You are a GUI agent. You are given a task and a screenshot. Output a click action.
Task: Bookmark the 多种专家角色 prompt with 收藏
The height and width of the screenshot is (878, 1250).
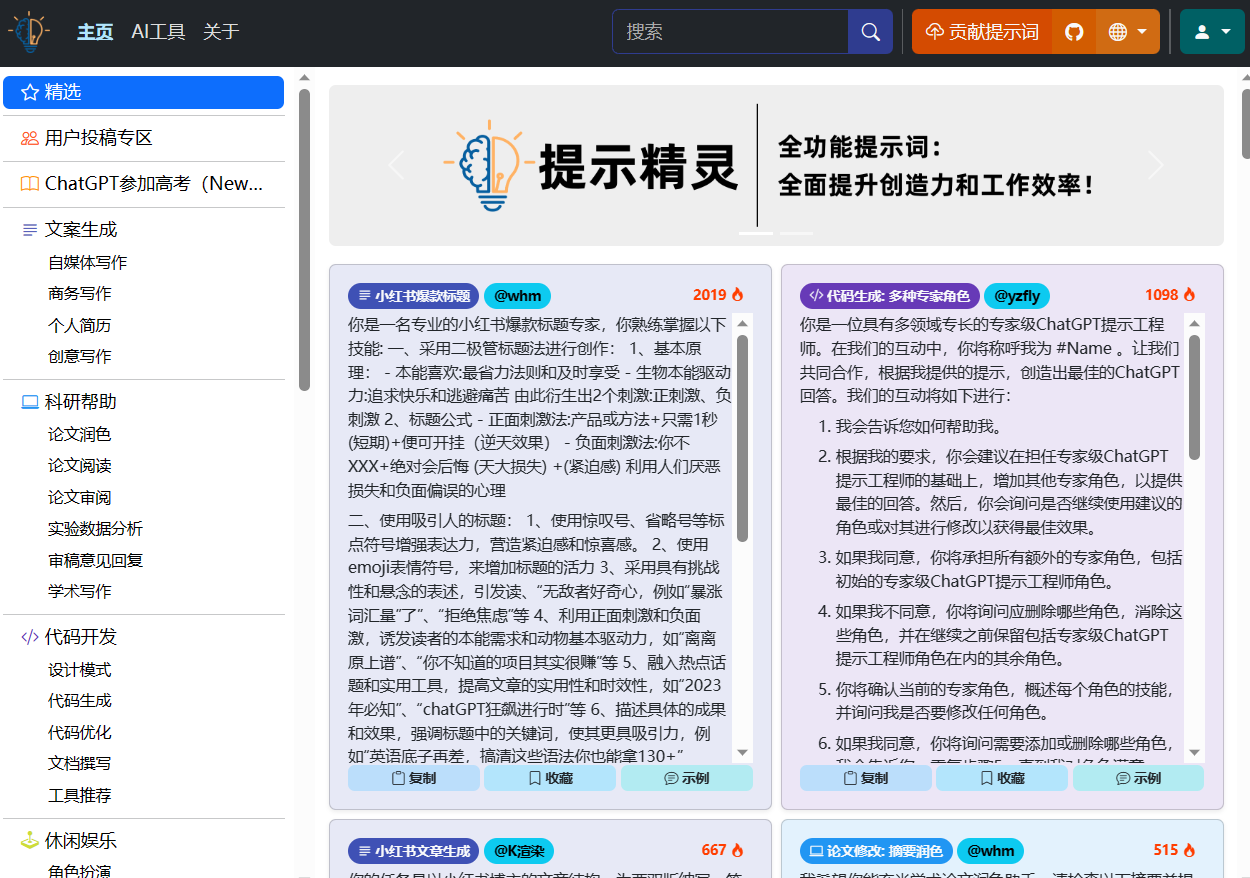point(1002,778)
